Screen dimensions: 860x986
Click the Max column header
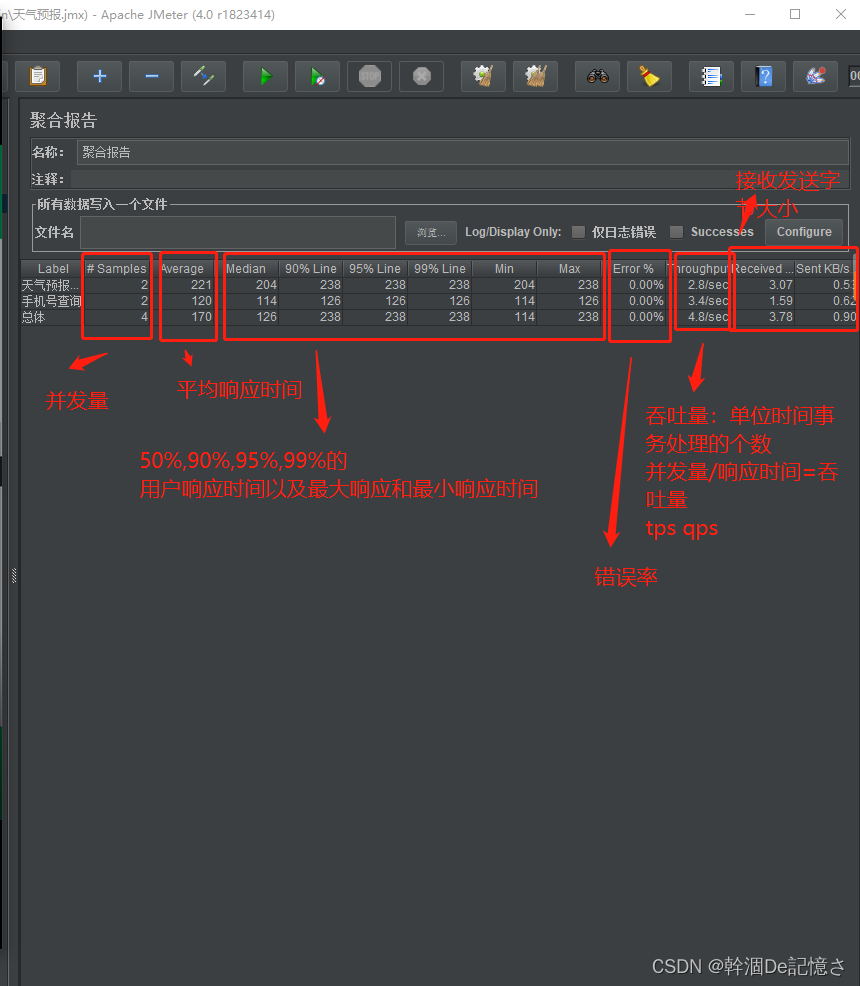[569, 269]
